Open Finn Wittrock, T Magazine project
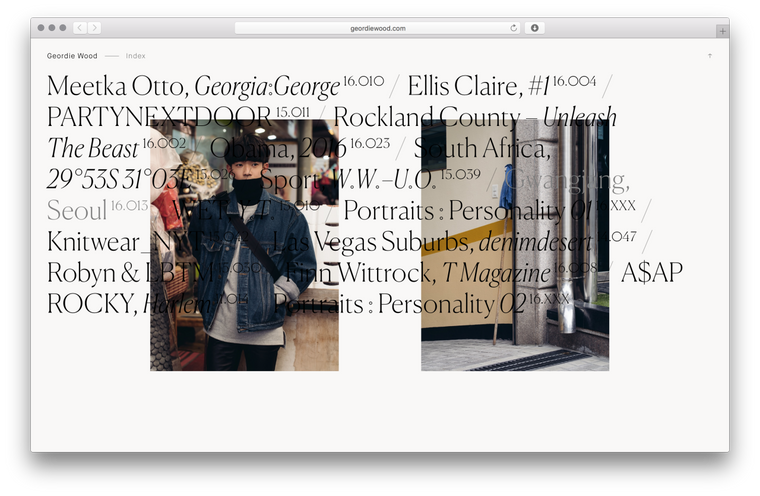Viewport: 760px width, 496px height. [440, 272]
